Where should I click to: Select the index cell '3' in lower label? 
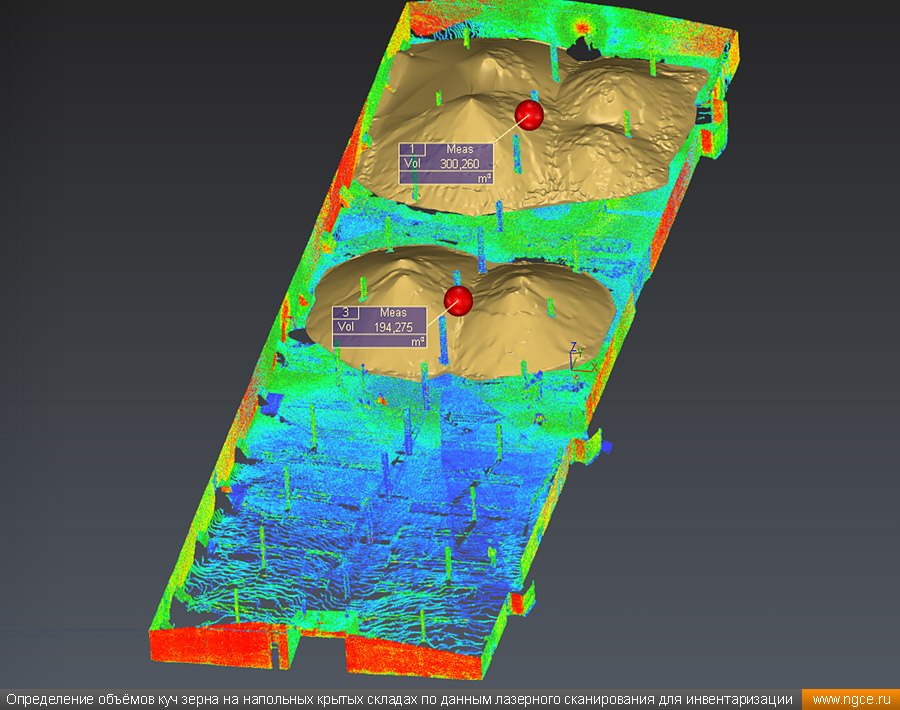(x=345, y=313)
